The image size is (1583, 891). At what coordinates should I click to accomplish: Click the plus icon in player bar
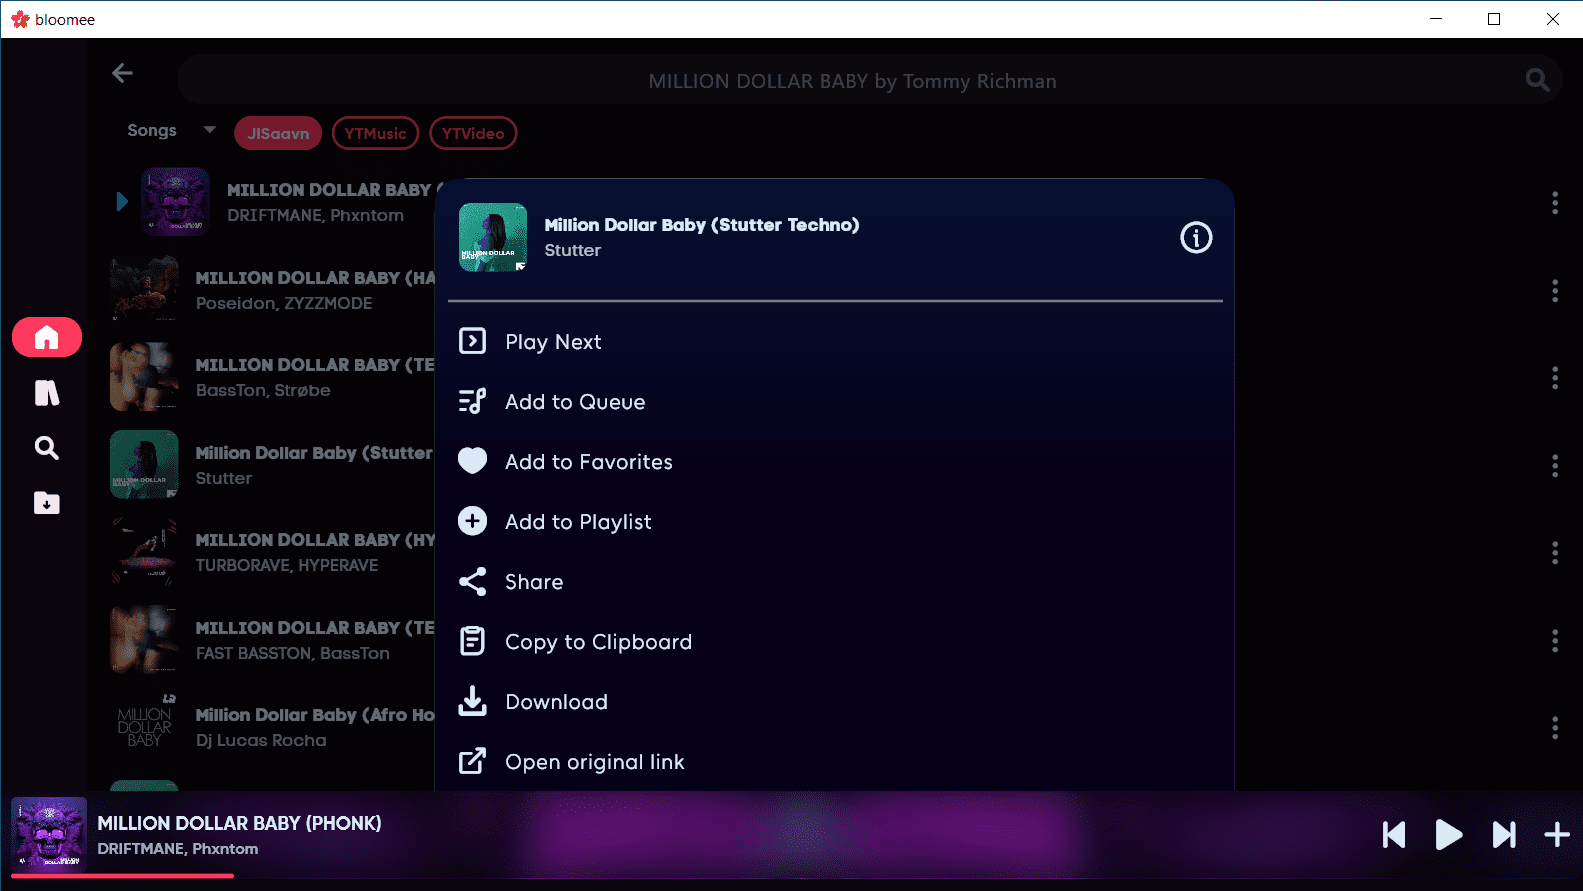1557,834
